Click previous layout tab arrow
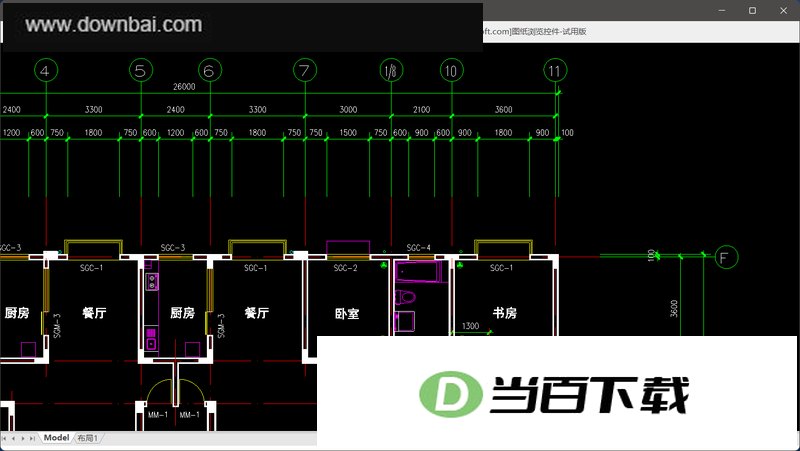The image size is (800, 451). point(14,438)
